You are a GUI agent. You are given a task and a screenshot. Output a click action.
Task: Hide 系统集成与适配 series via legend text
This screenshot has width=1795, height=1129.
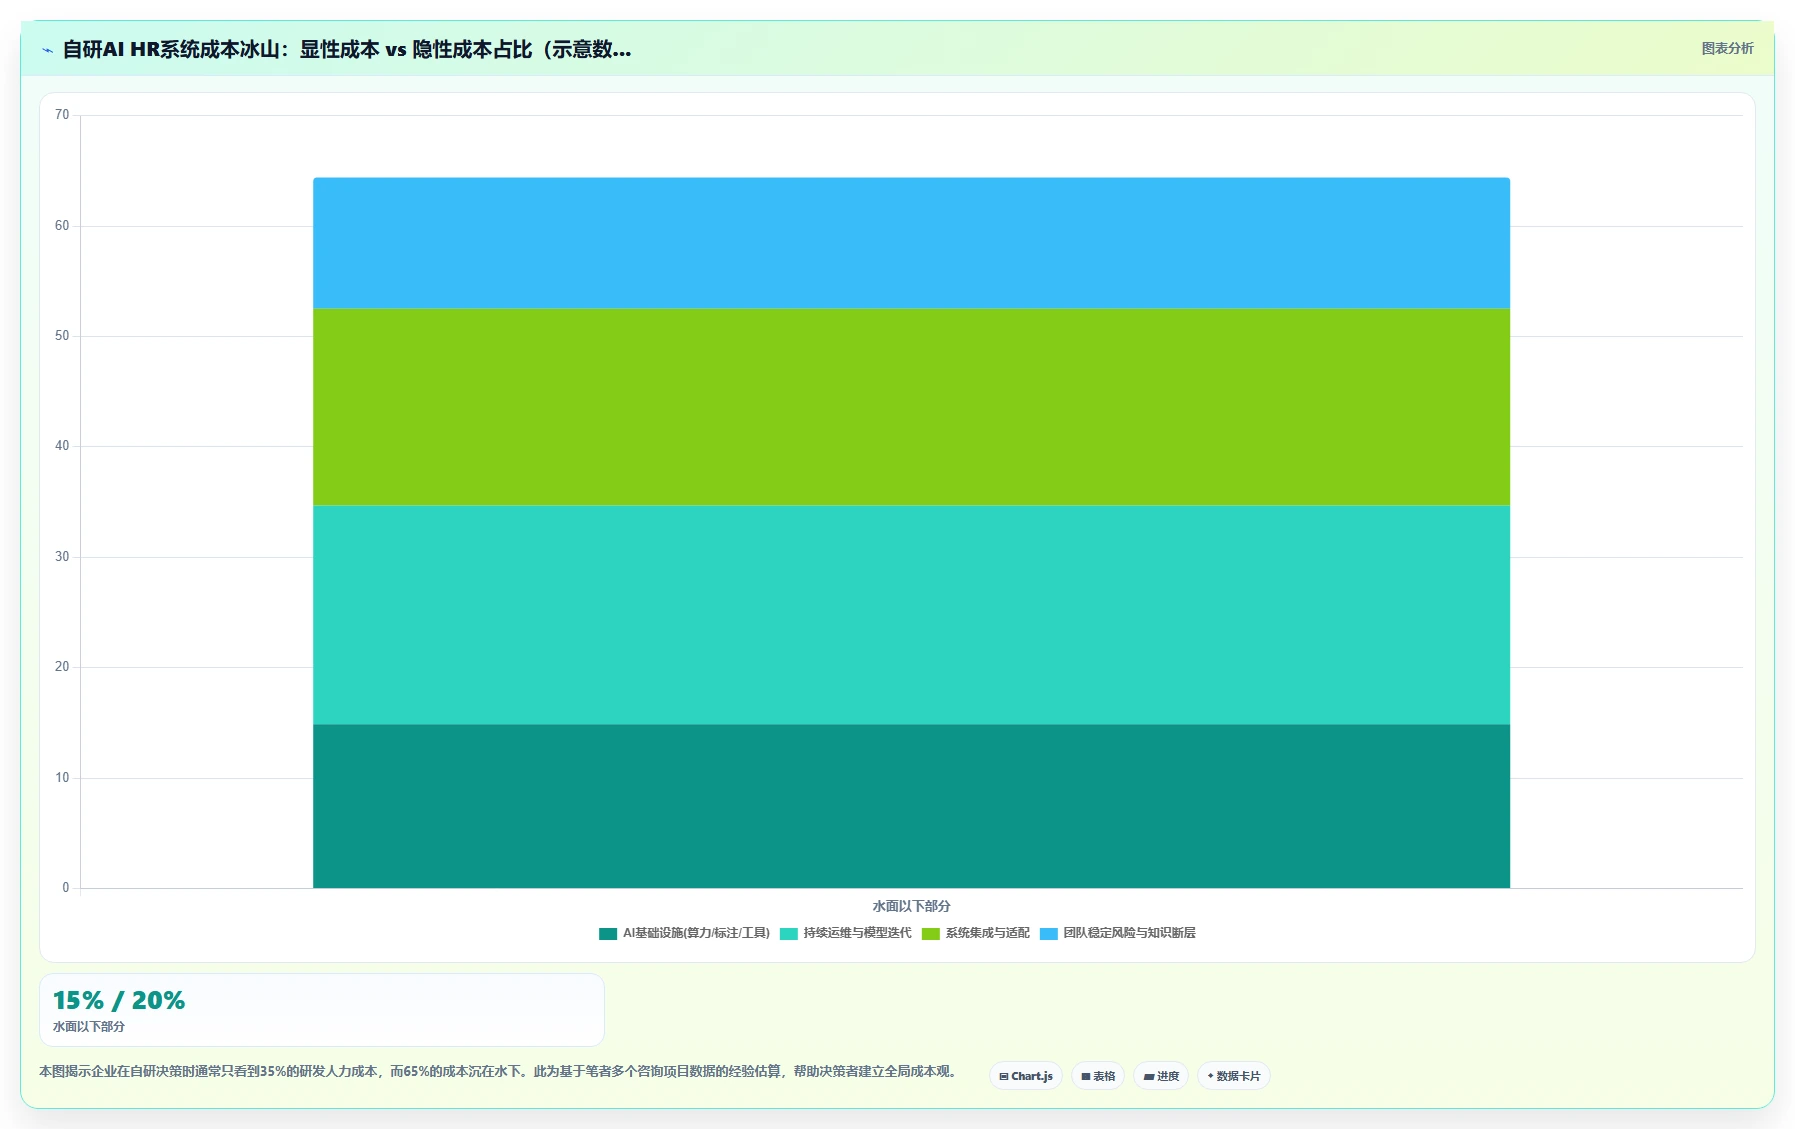[987, 933]
